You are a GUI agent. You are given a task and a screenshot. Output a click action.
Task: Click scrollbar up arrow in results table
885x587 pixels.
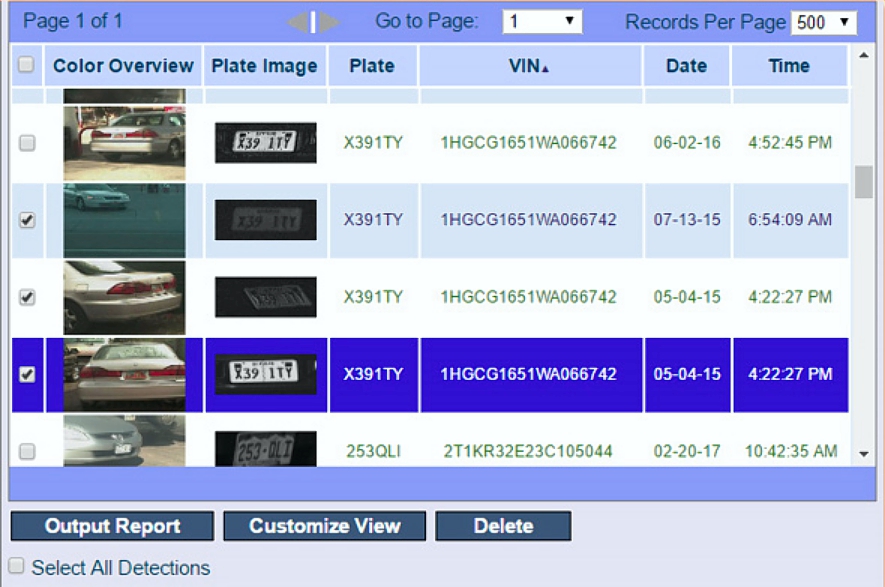click(x=864, y=53)
